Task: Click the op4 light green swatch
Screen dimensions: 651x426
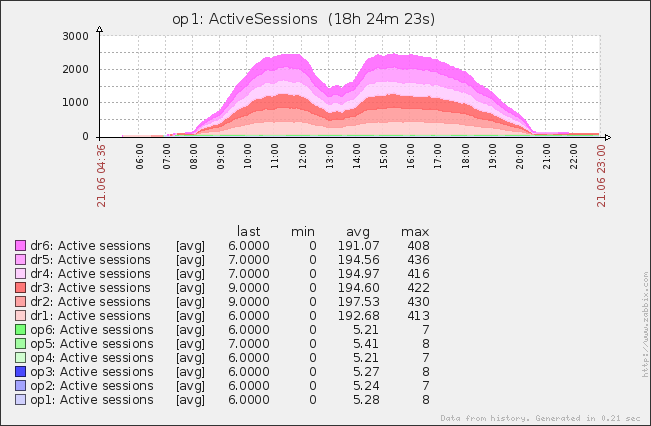Action: click(20, 358)
